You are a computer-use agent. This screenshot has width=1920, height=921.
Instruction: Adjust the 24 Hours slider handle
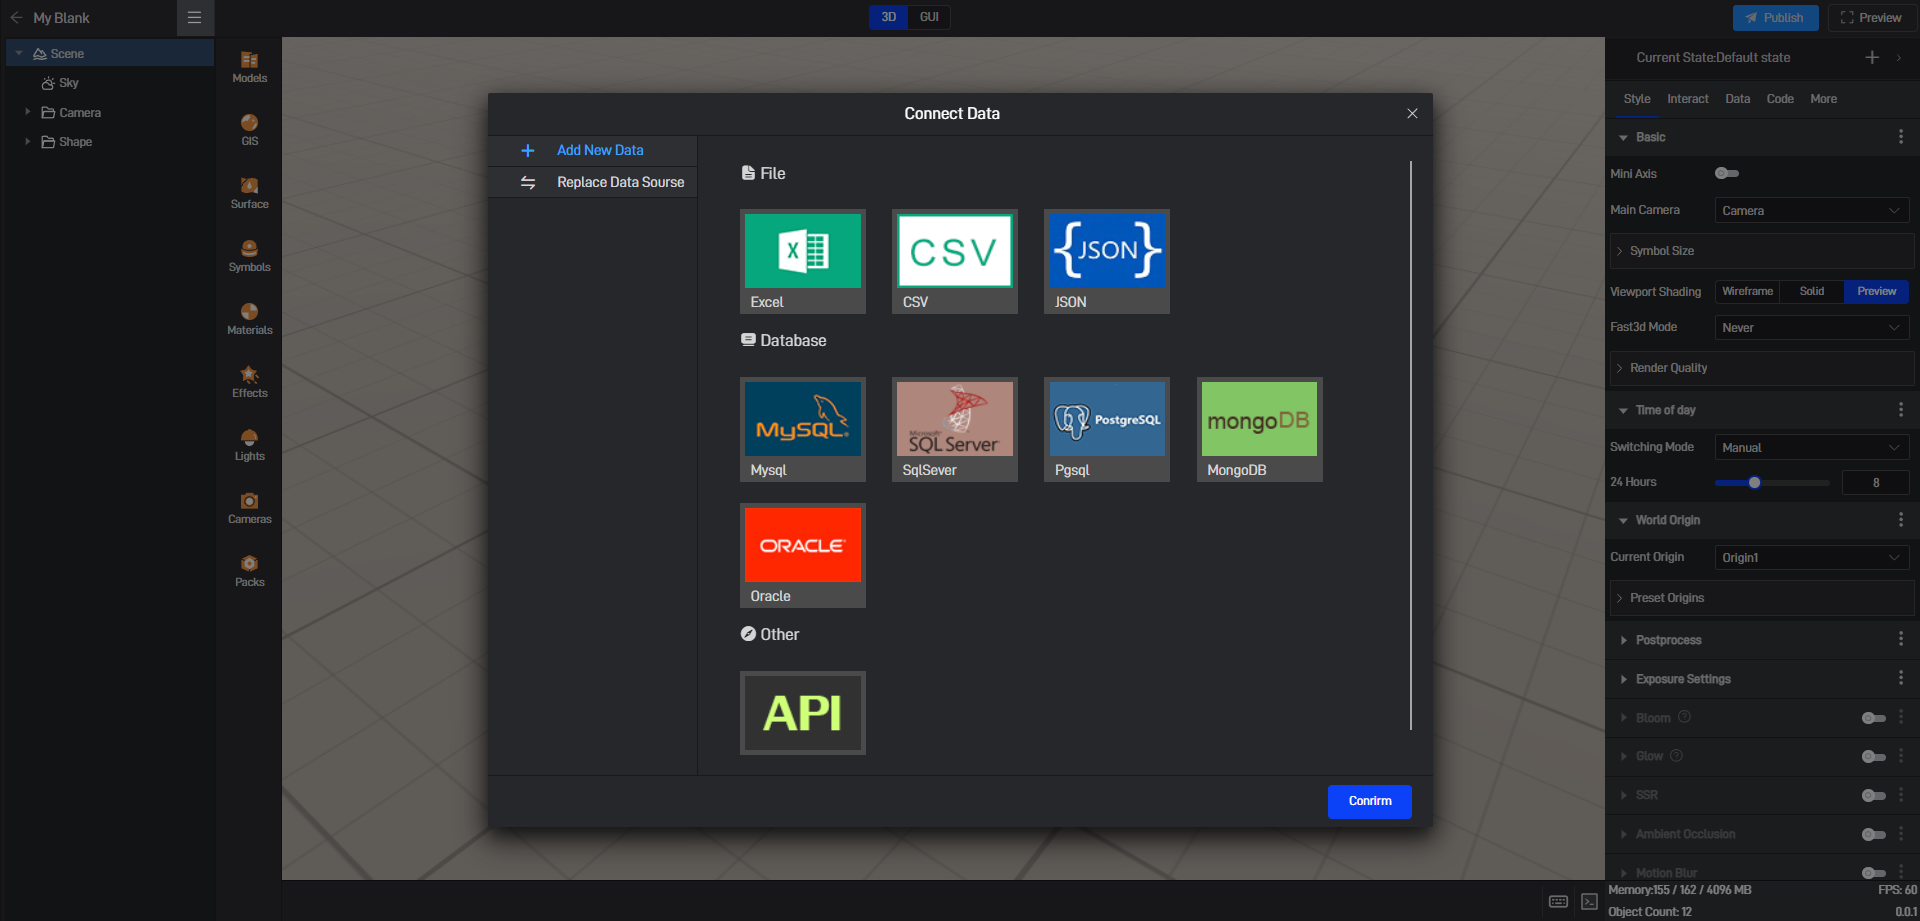[1754, 483]
